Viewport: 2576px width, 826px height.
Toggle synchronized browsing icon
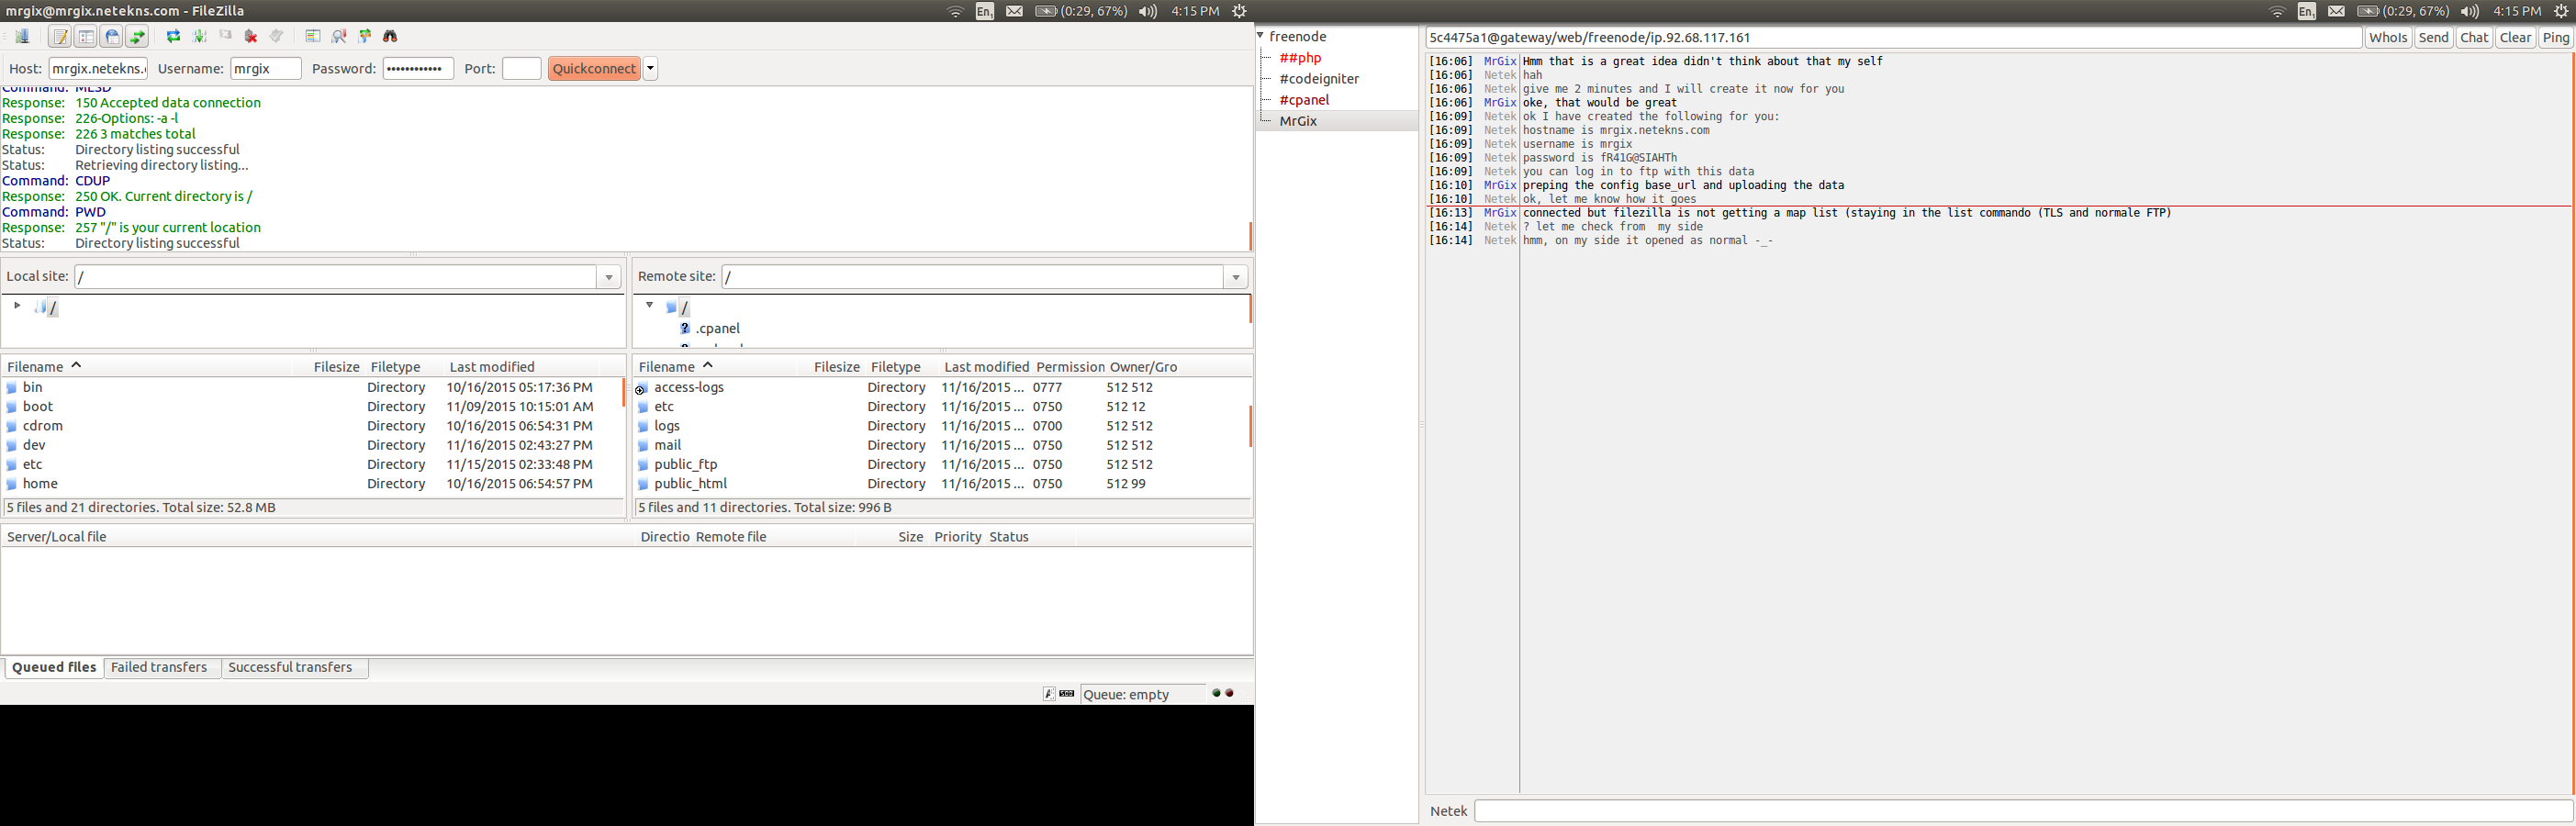365,37
